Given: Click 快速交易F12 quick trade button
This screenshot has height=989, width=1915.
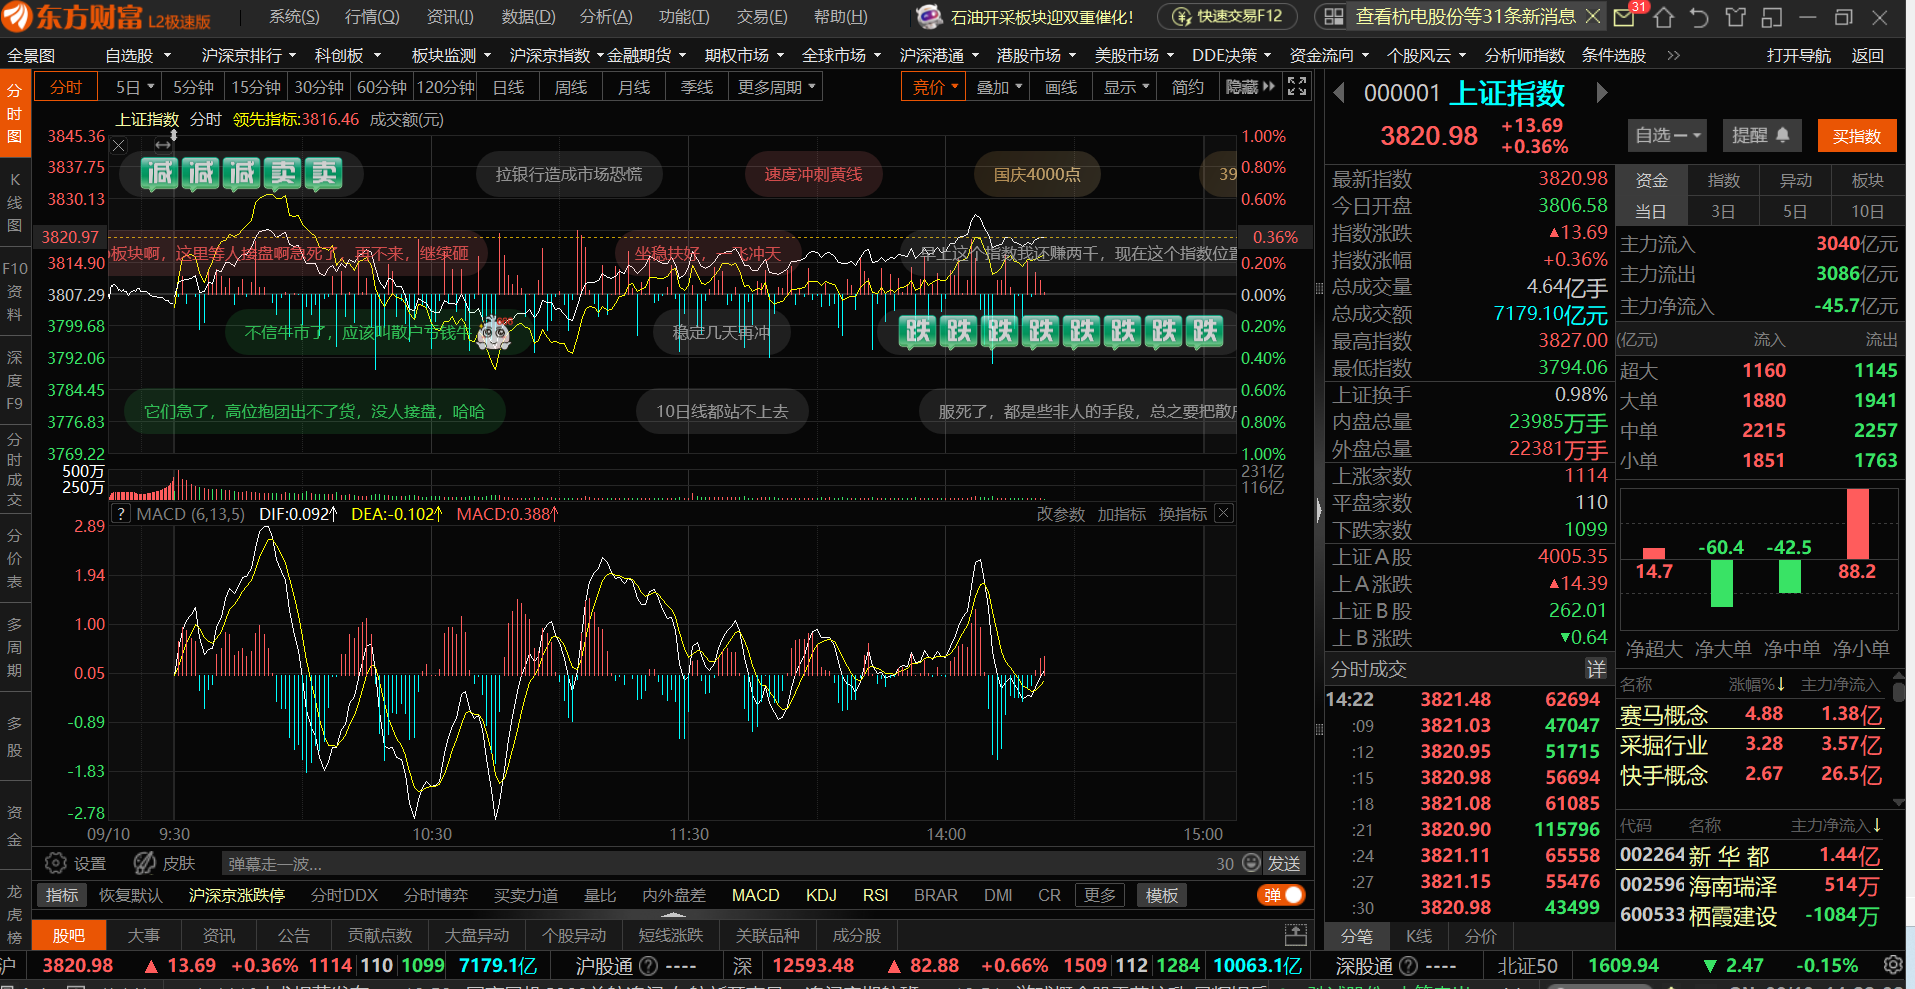Looking at the screenshot, I should 1227,16.
